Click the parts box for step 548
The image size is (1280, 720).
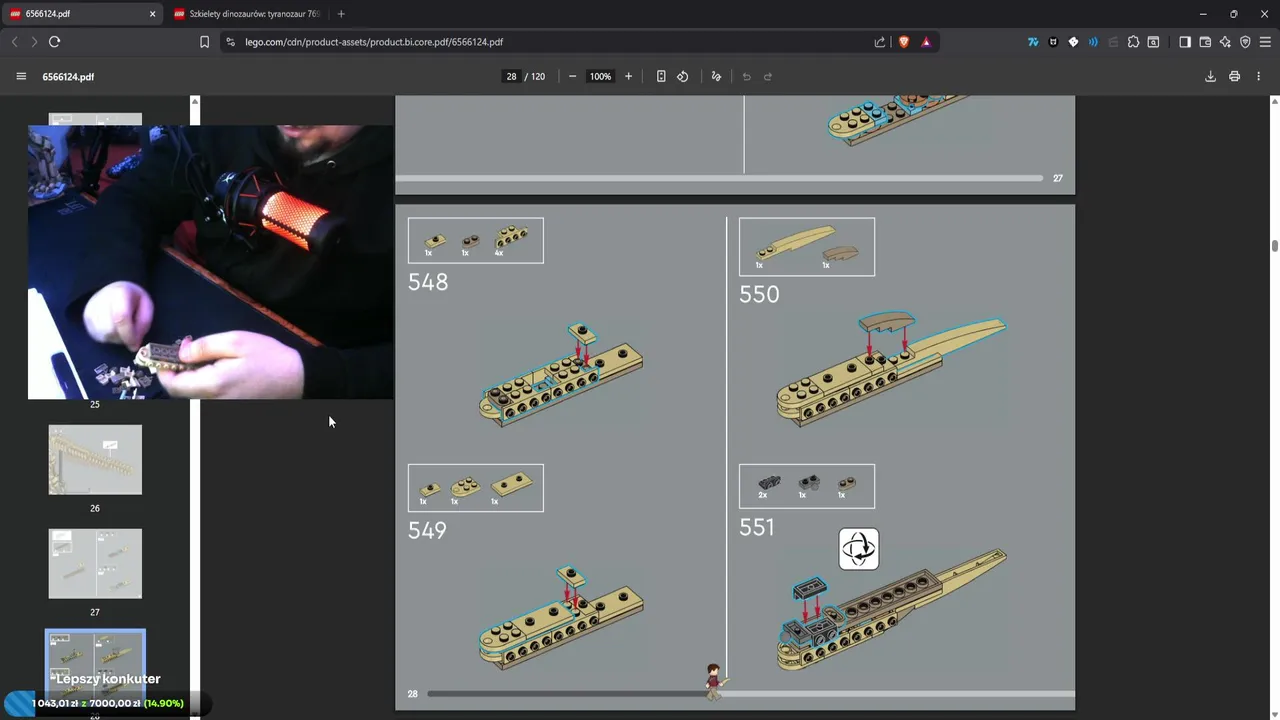point(476,241)
